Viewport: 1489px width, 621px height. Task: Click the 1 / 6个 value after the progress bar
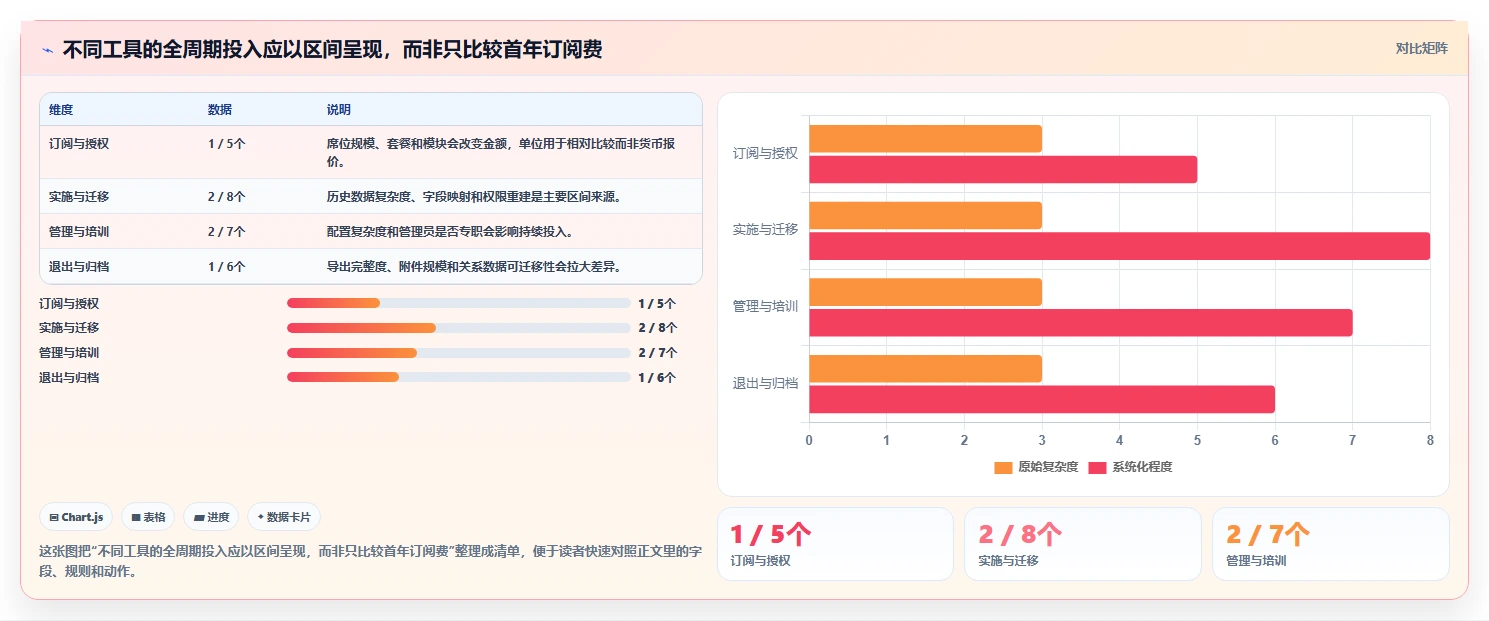(x=657, y=378)
